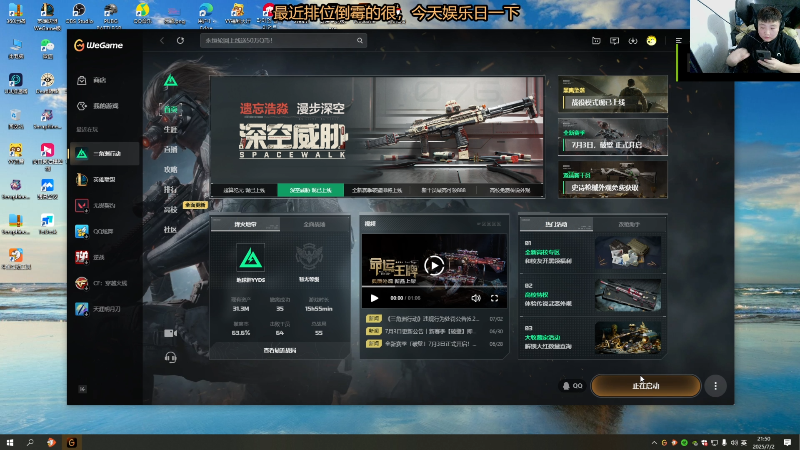Open the news item dated 06/30

coord(434,331)
